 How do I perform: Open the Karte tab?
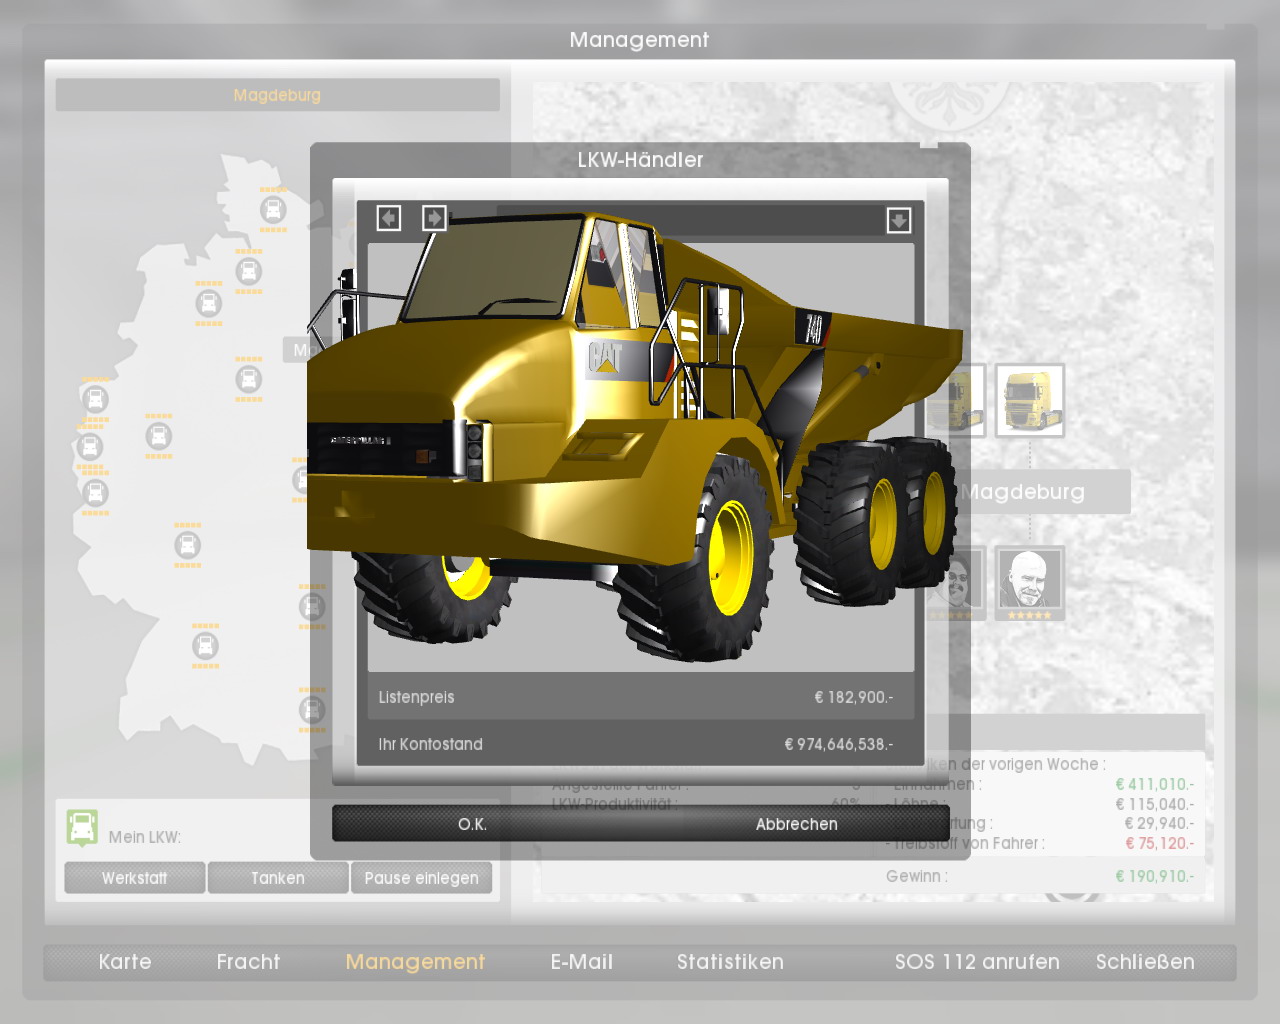coord(125,962)
